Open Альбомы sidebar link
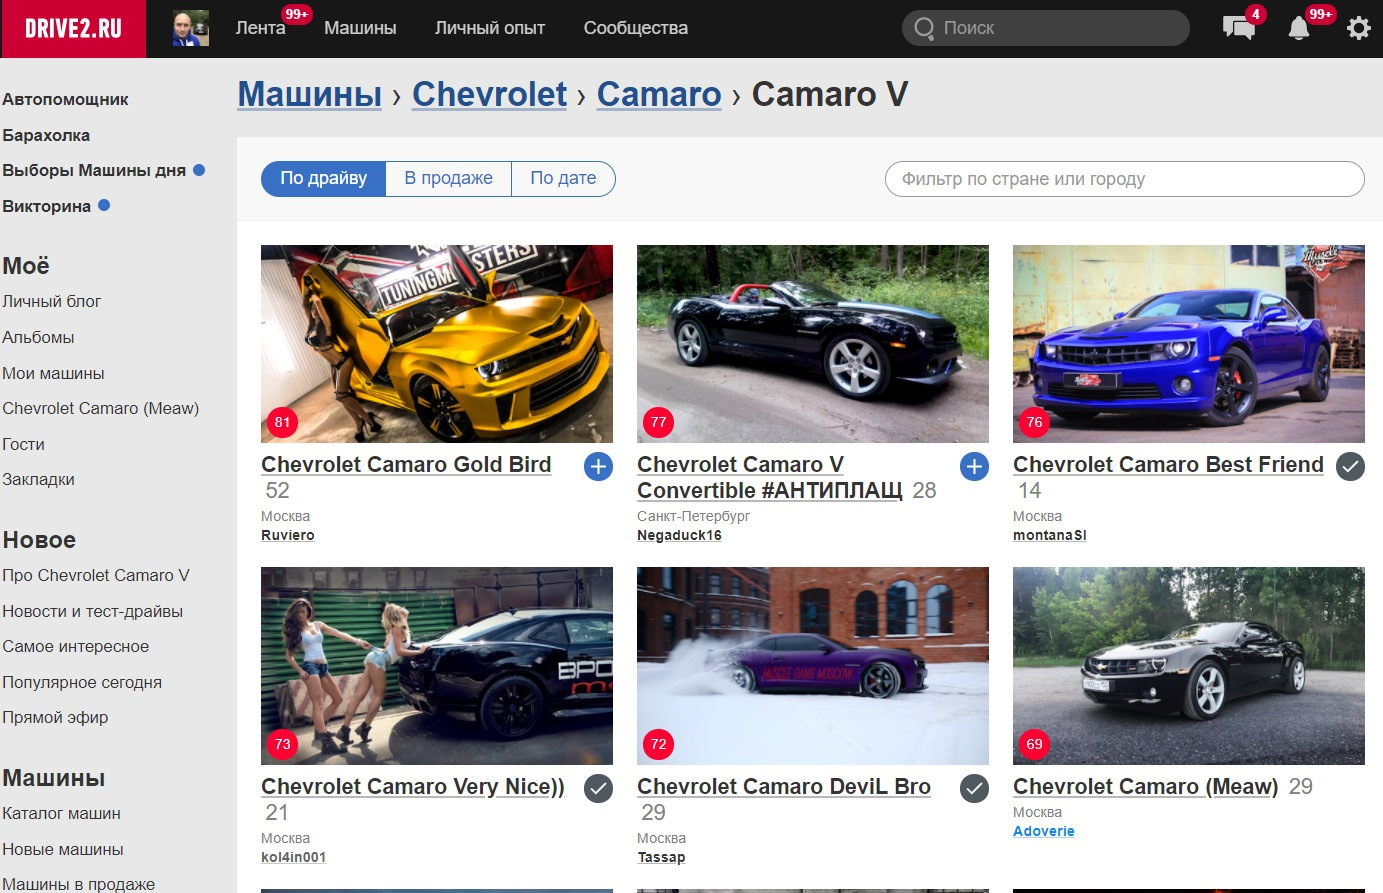Image resolution: width=1383 pixels, height=893 pixels. [x=38, y=337]
